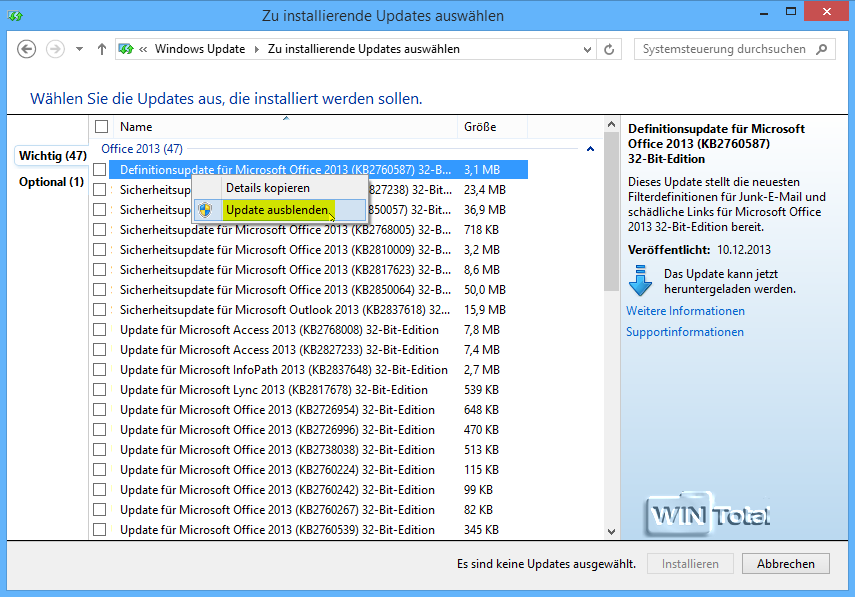Click Windows Update breadcrumb

[200, 49]
